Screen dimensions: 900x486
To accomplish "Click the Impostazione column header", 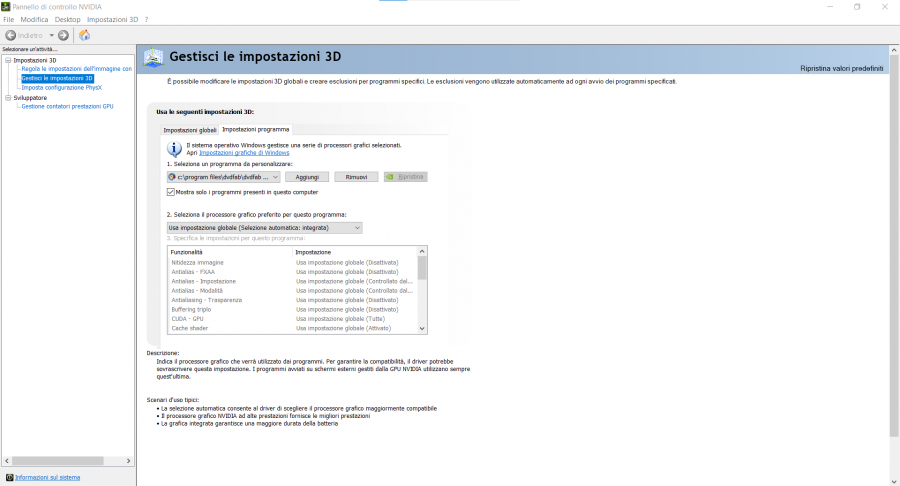I will tap(354, 252).
